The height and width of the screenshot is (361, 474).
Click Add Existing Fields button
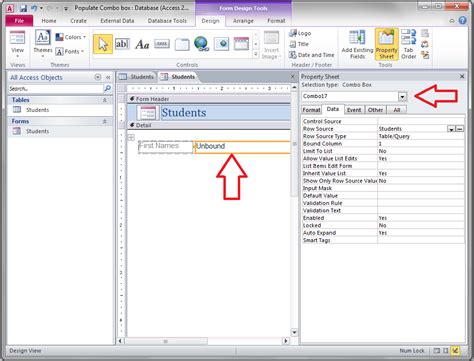(357, 45)
